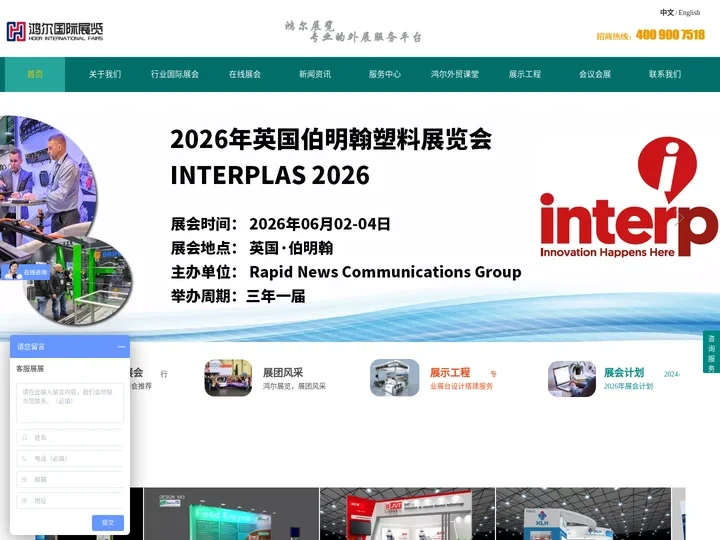Open 展示工程 booth thumbnail image
Image resolution: width=720 pixels, height=540 pixels.
tap(394, 378)
